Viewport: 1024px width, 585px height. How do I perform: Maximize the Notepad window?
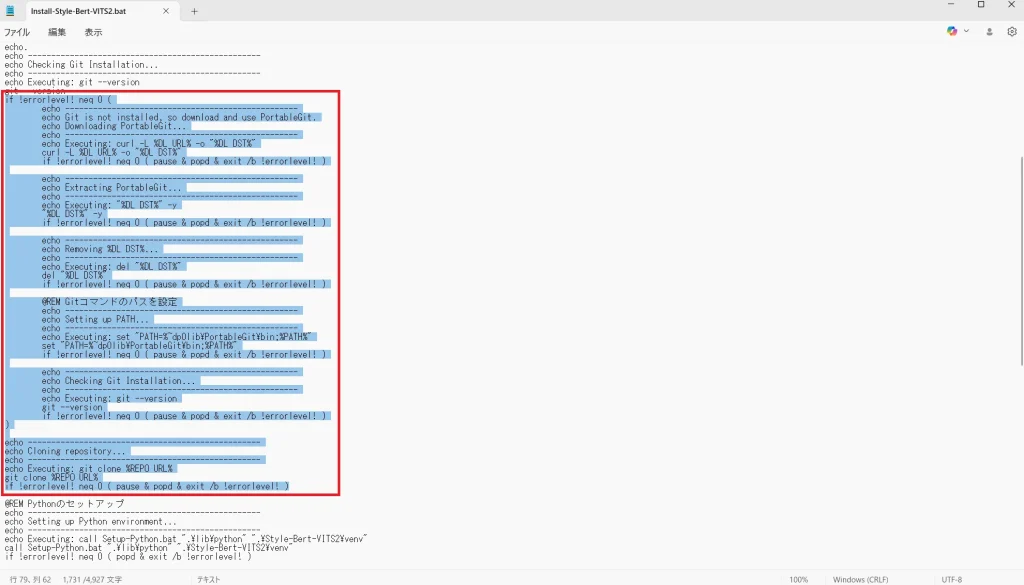(x=981, y=6)
